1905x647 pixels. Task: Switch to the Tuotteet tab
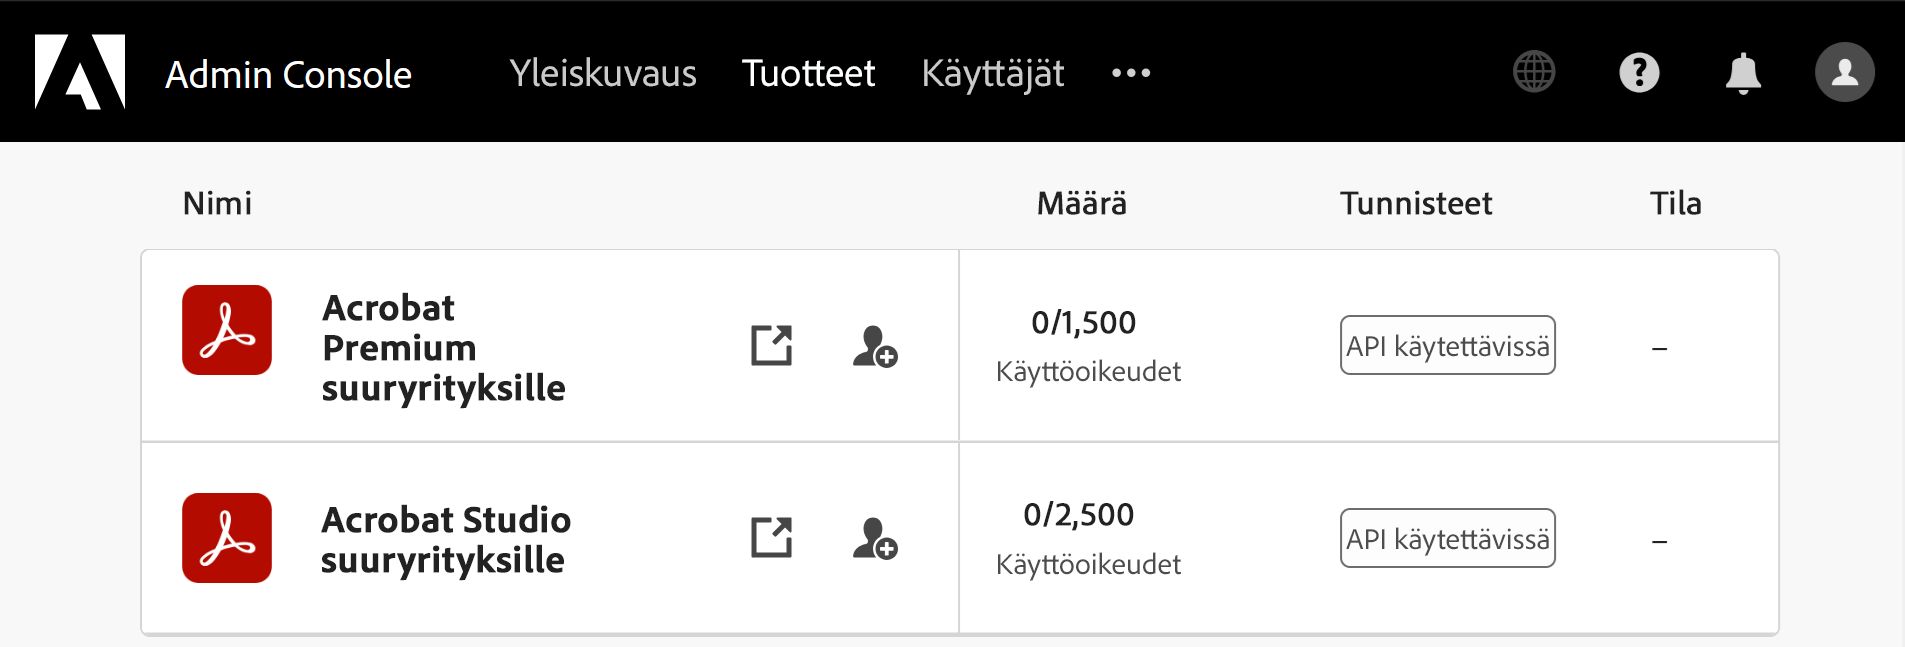click(x=807, y=73)
